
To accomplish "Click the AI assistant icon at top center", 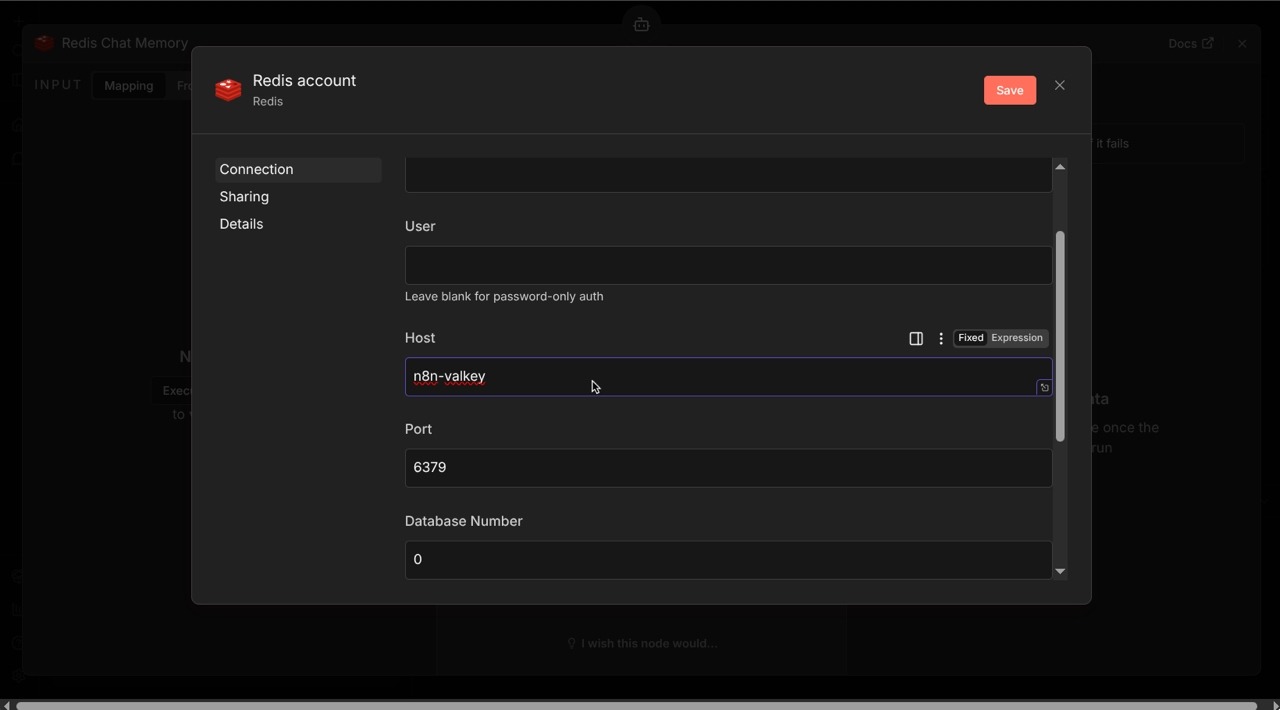I will [x=641, y=24].
